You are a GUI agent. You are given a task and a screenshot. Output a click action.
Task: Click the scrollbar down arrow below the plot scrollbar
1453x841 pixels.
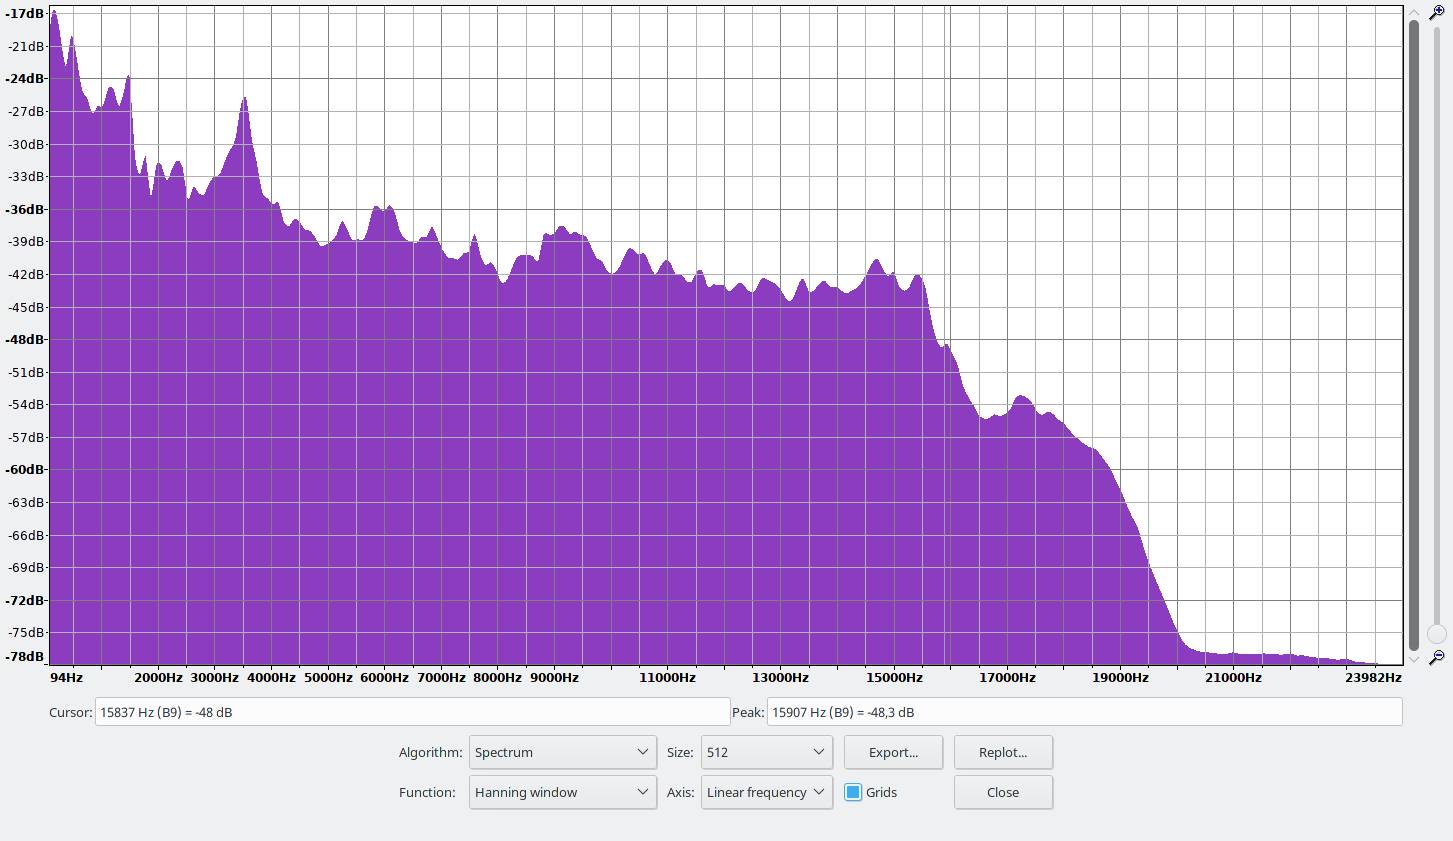1414,659
